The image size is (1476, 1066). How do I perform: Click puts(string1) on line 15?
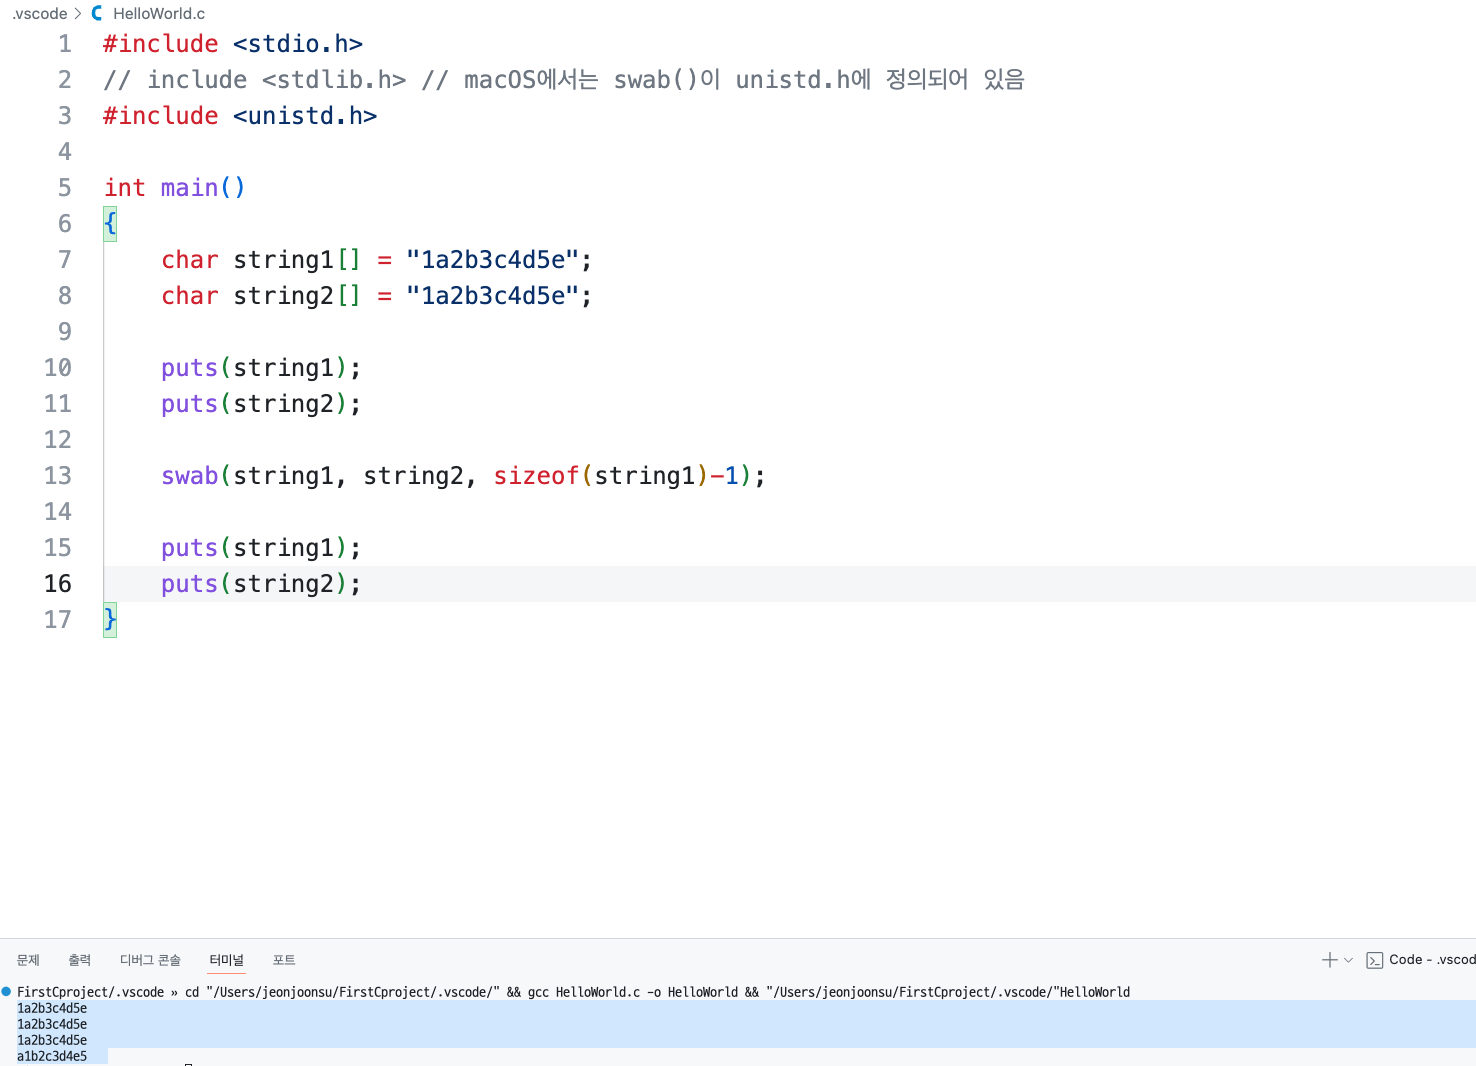click(261, 548)
